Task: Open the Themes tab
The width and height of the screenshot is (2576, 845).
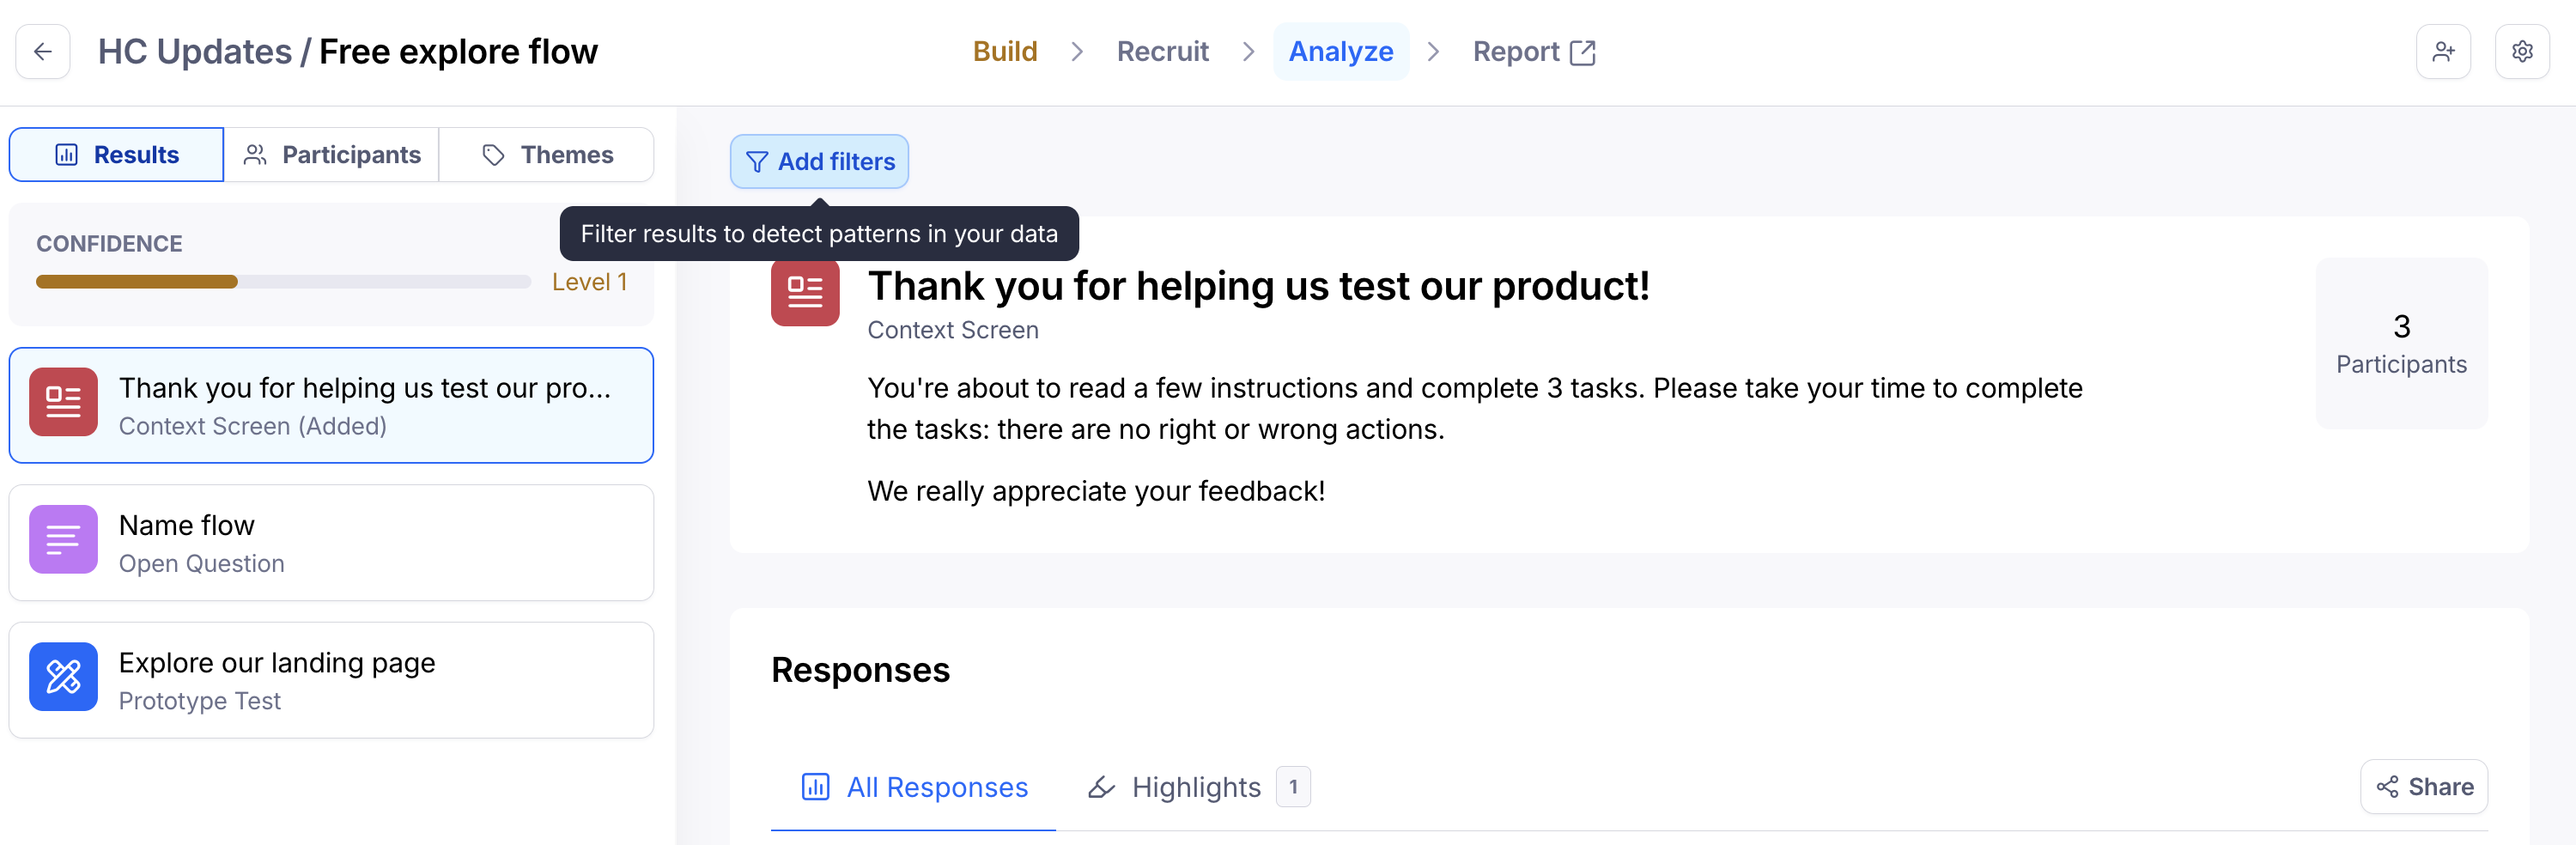Action: coord(546,155)
